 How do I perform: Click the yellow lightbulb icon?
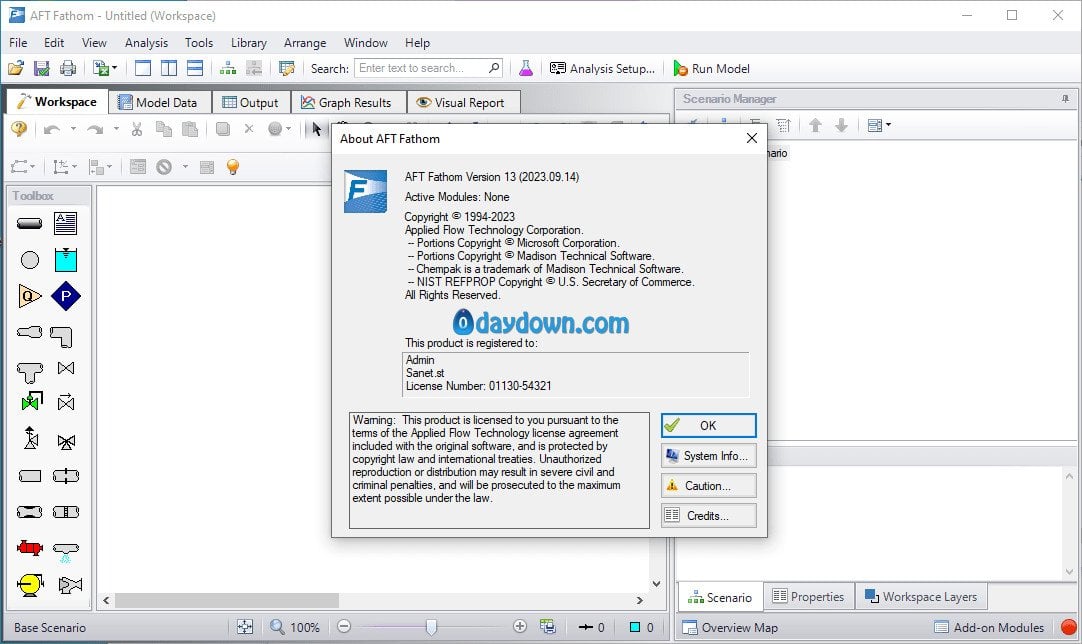[233, 166]
